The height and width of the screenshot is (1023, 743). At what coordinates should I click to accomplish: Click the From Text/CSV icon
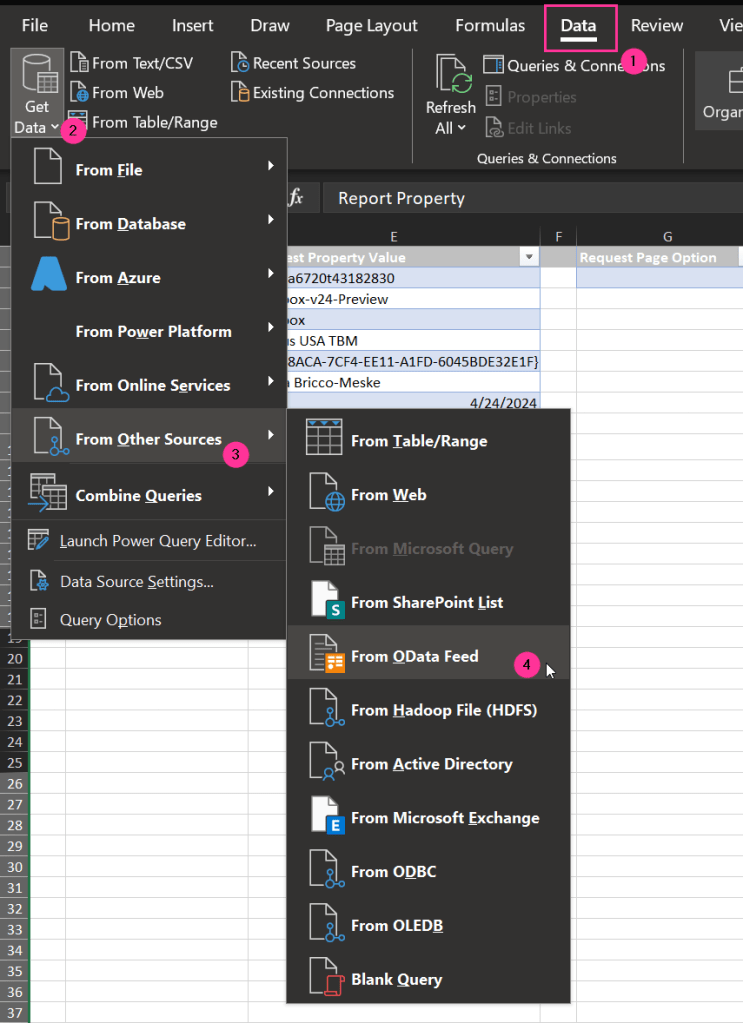click(79, 64)
